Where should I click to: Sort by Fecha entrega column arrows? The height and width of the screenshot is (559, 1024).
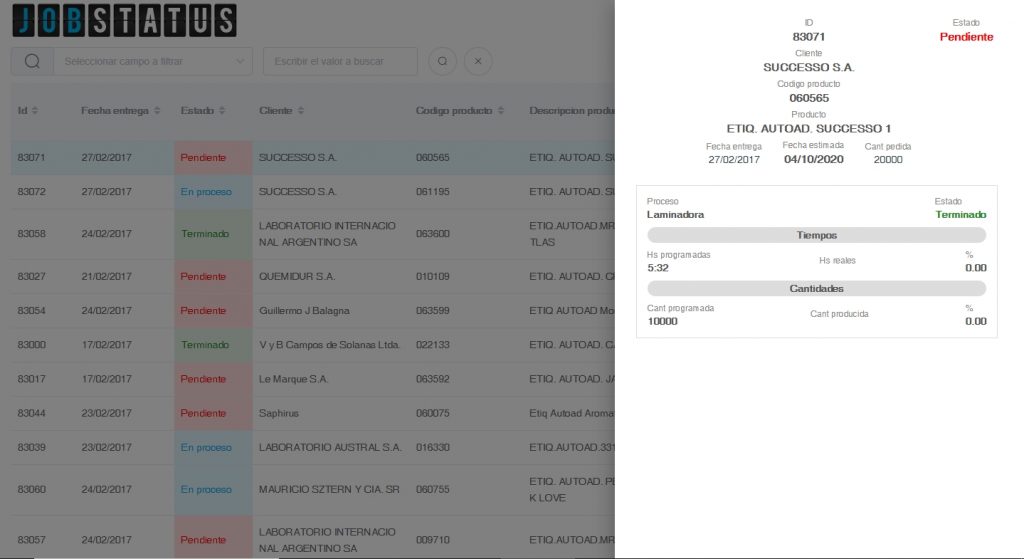click(157, 110)
